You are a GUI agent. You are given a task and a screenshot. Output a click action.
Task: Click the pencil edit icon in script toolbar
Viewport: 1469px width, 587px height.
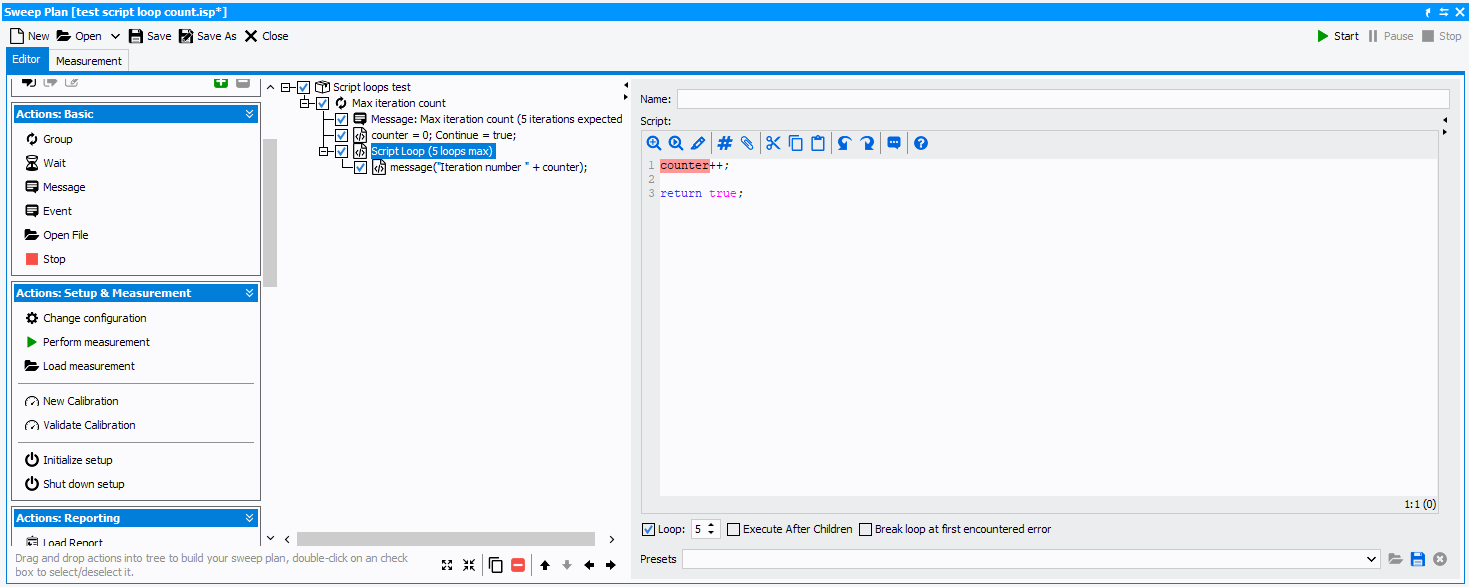pos(698,143)
